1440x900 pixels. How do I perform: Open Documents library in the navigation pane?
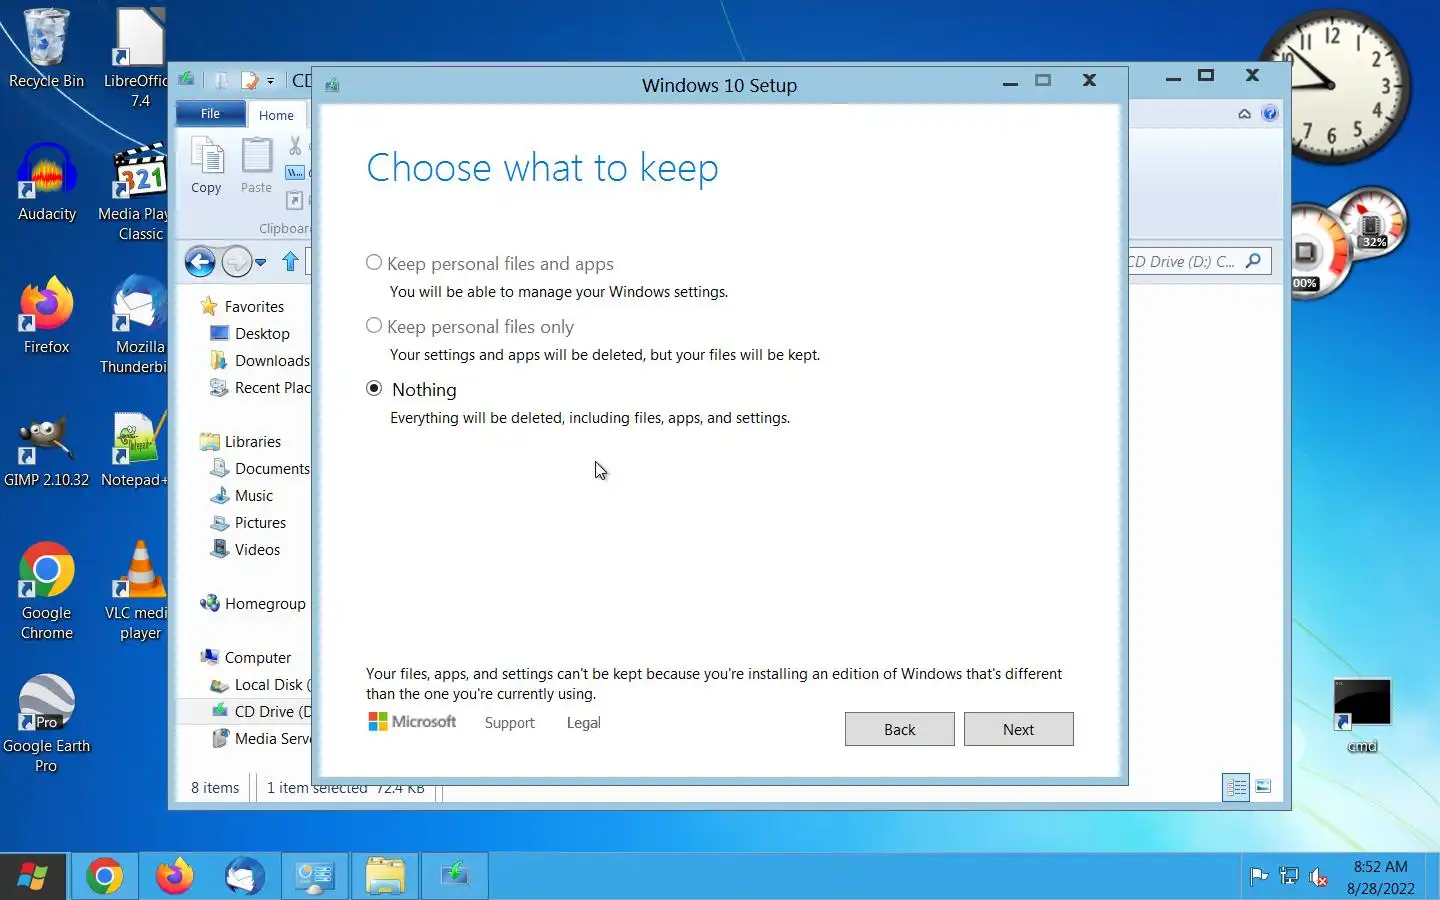(260, 468)
